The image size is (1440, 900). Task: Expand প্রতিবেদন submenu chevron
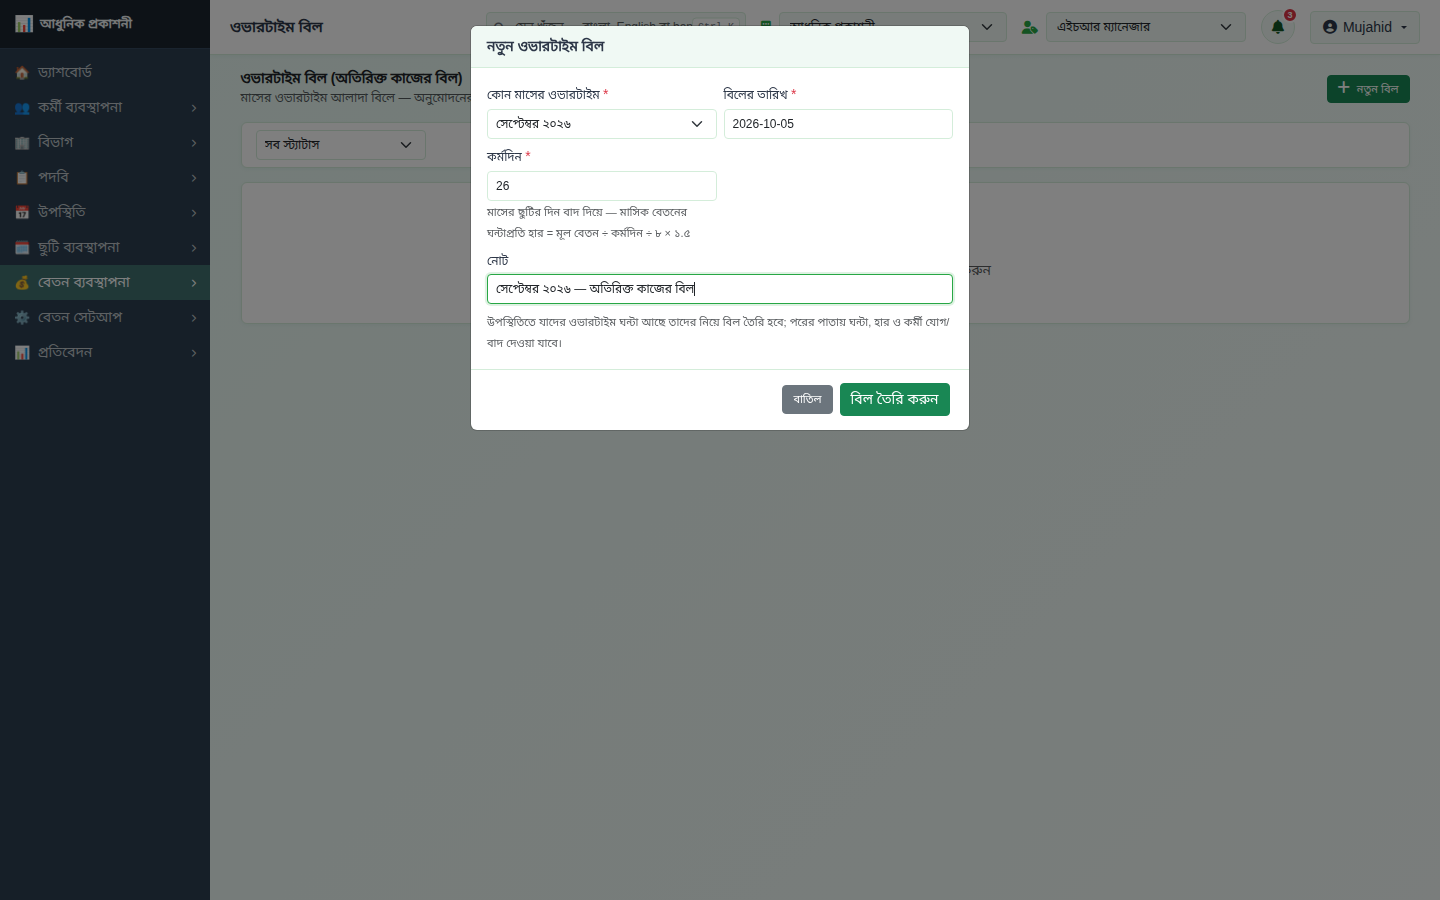(194, 353)
